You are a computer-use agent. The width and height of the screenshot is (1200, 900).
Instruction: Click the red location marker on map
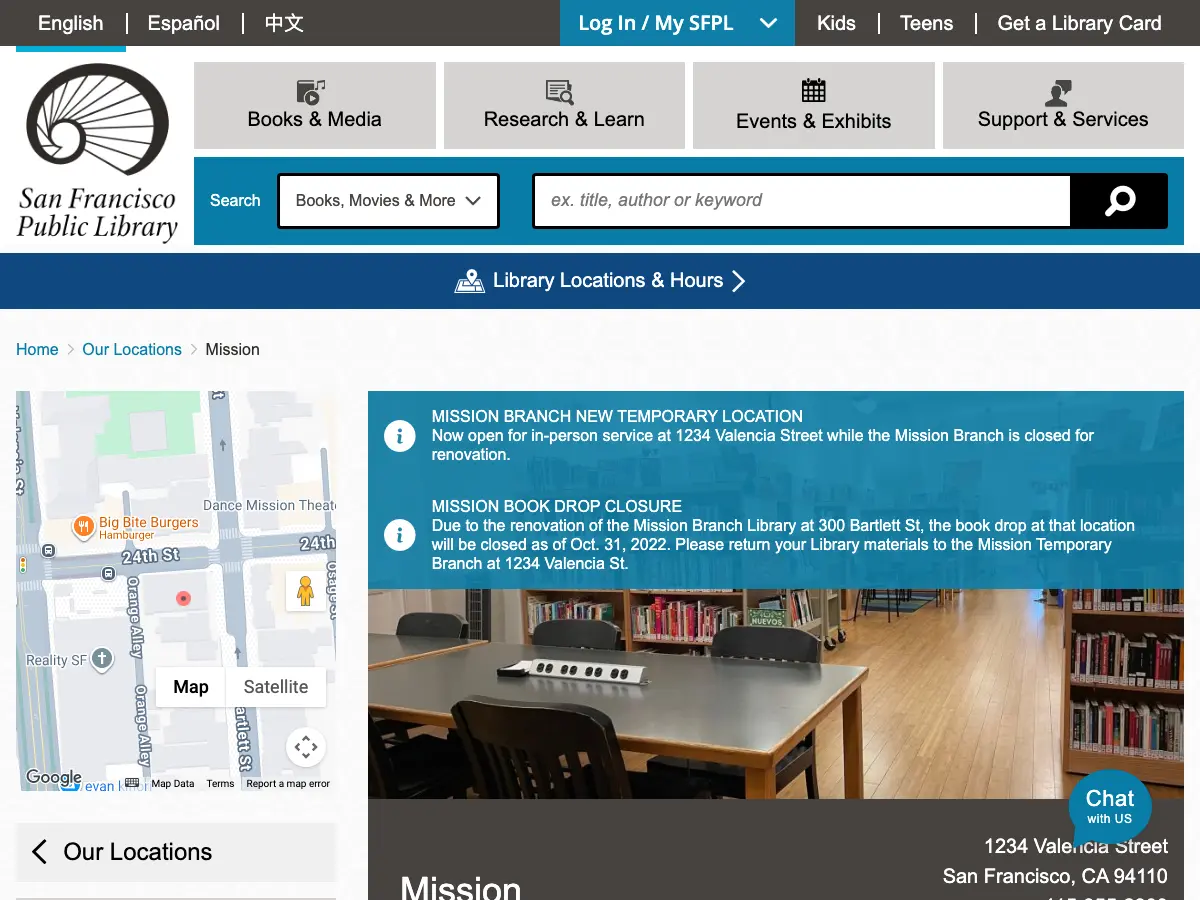click(x=183, y=598)
